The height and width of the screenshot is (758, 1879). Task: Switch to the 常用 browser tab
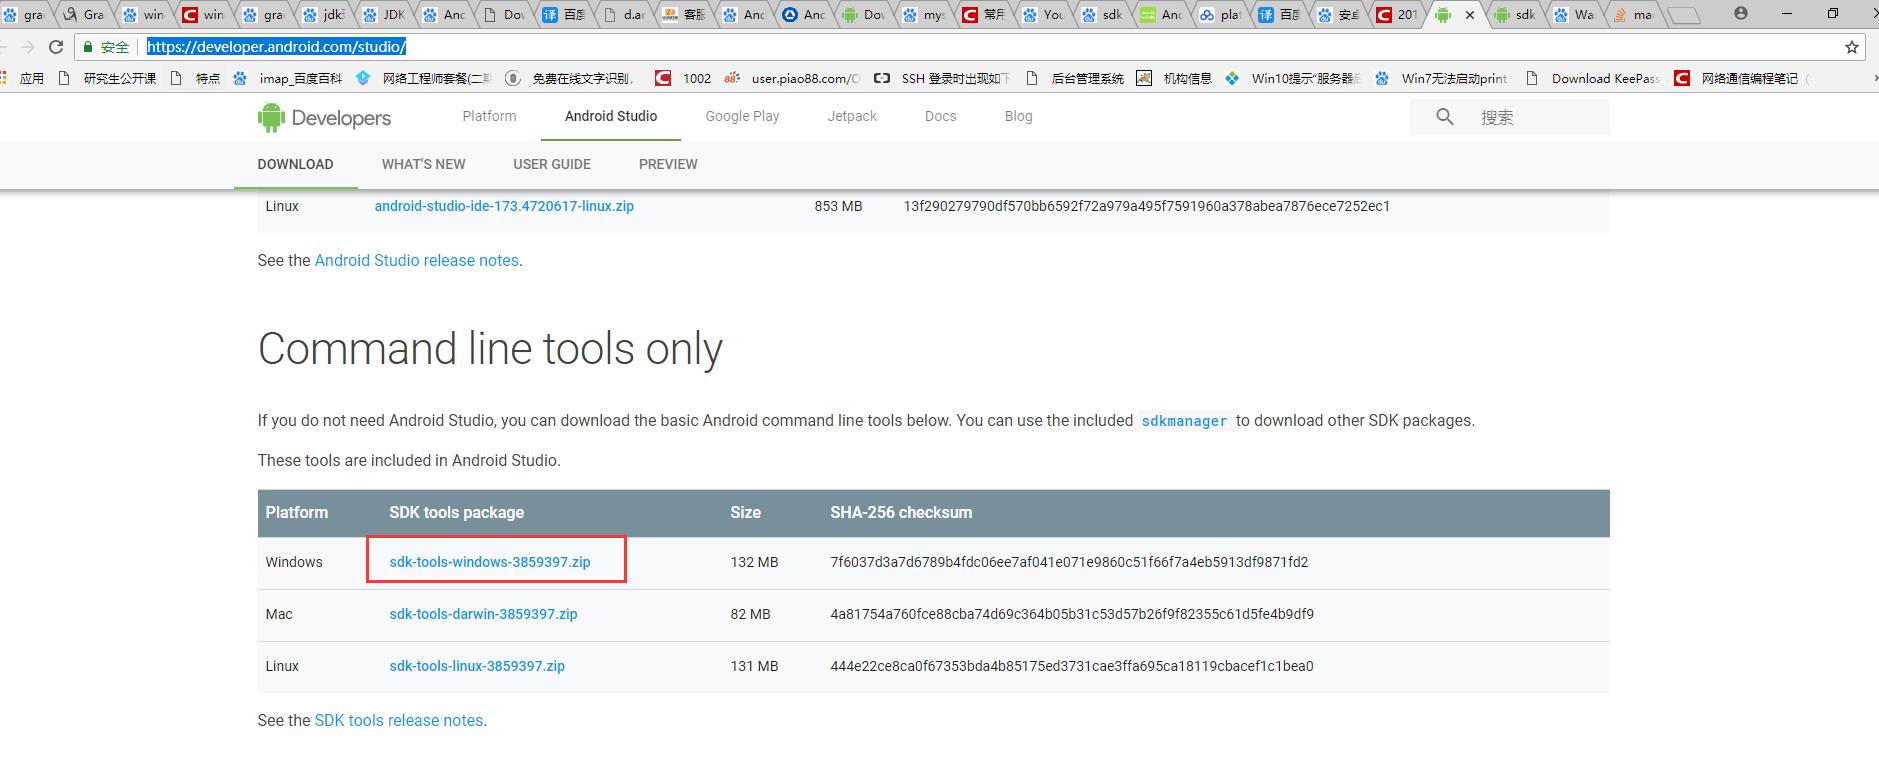point(984,15)
